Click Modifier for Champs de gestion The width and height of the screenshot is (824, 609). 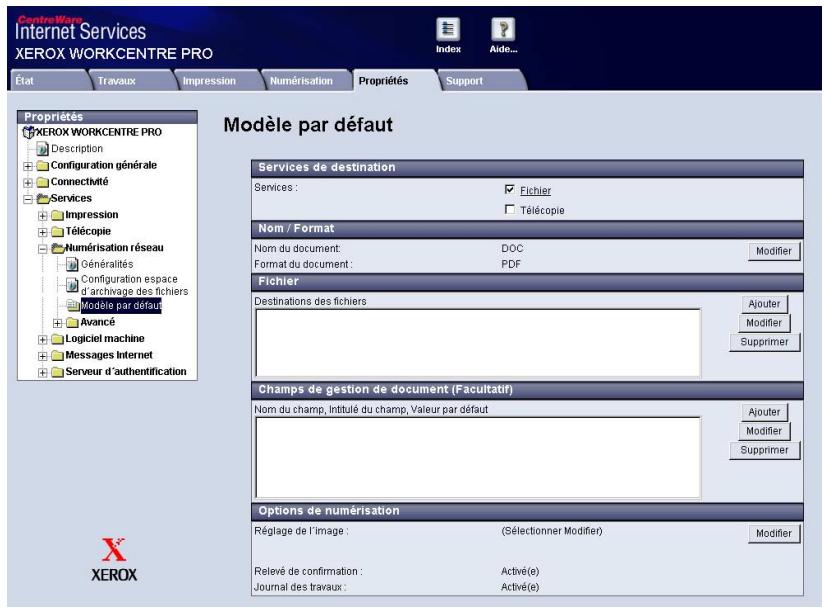[x=764, y=431]
